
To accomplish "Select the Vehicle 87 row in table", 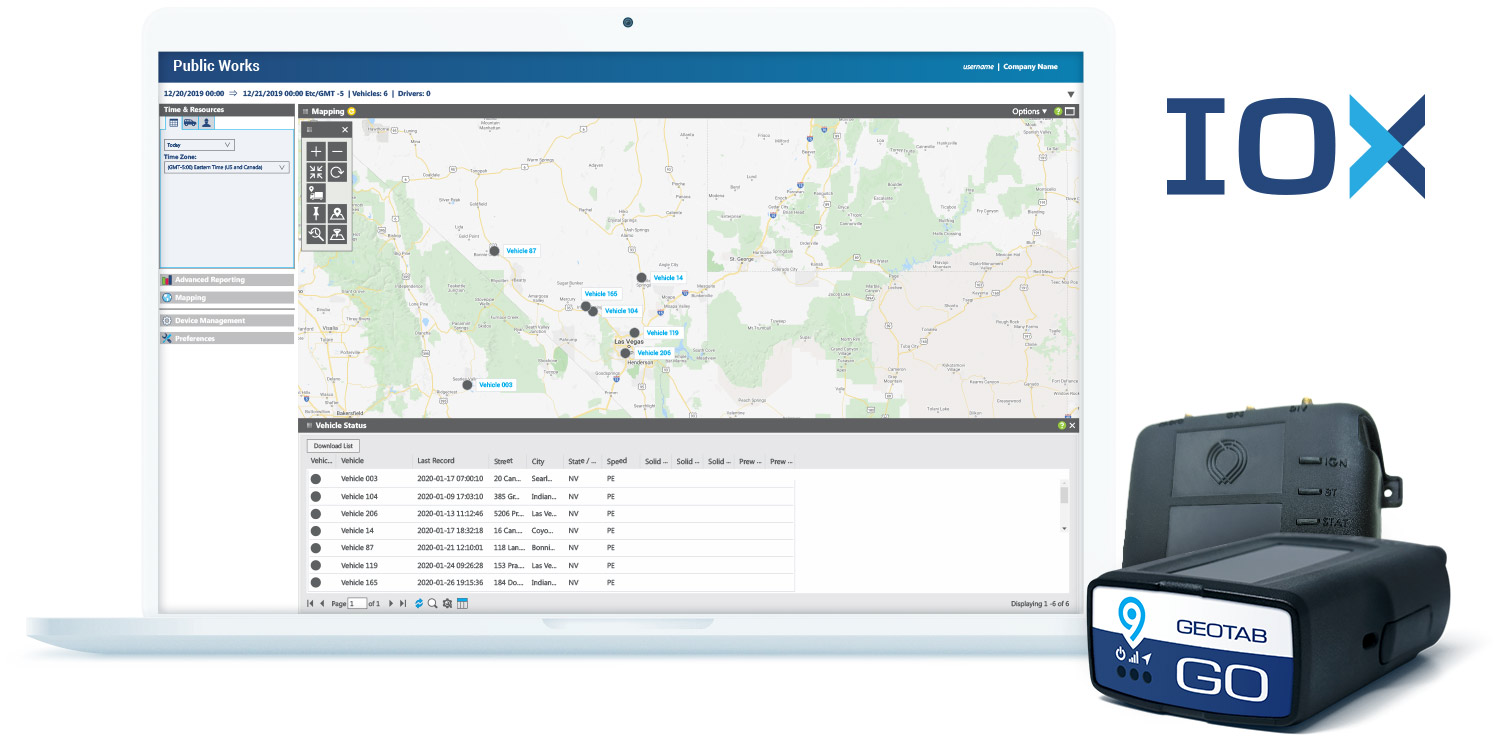I will click(x=550, y=548).
